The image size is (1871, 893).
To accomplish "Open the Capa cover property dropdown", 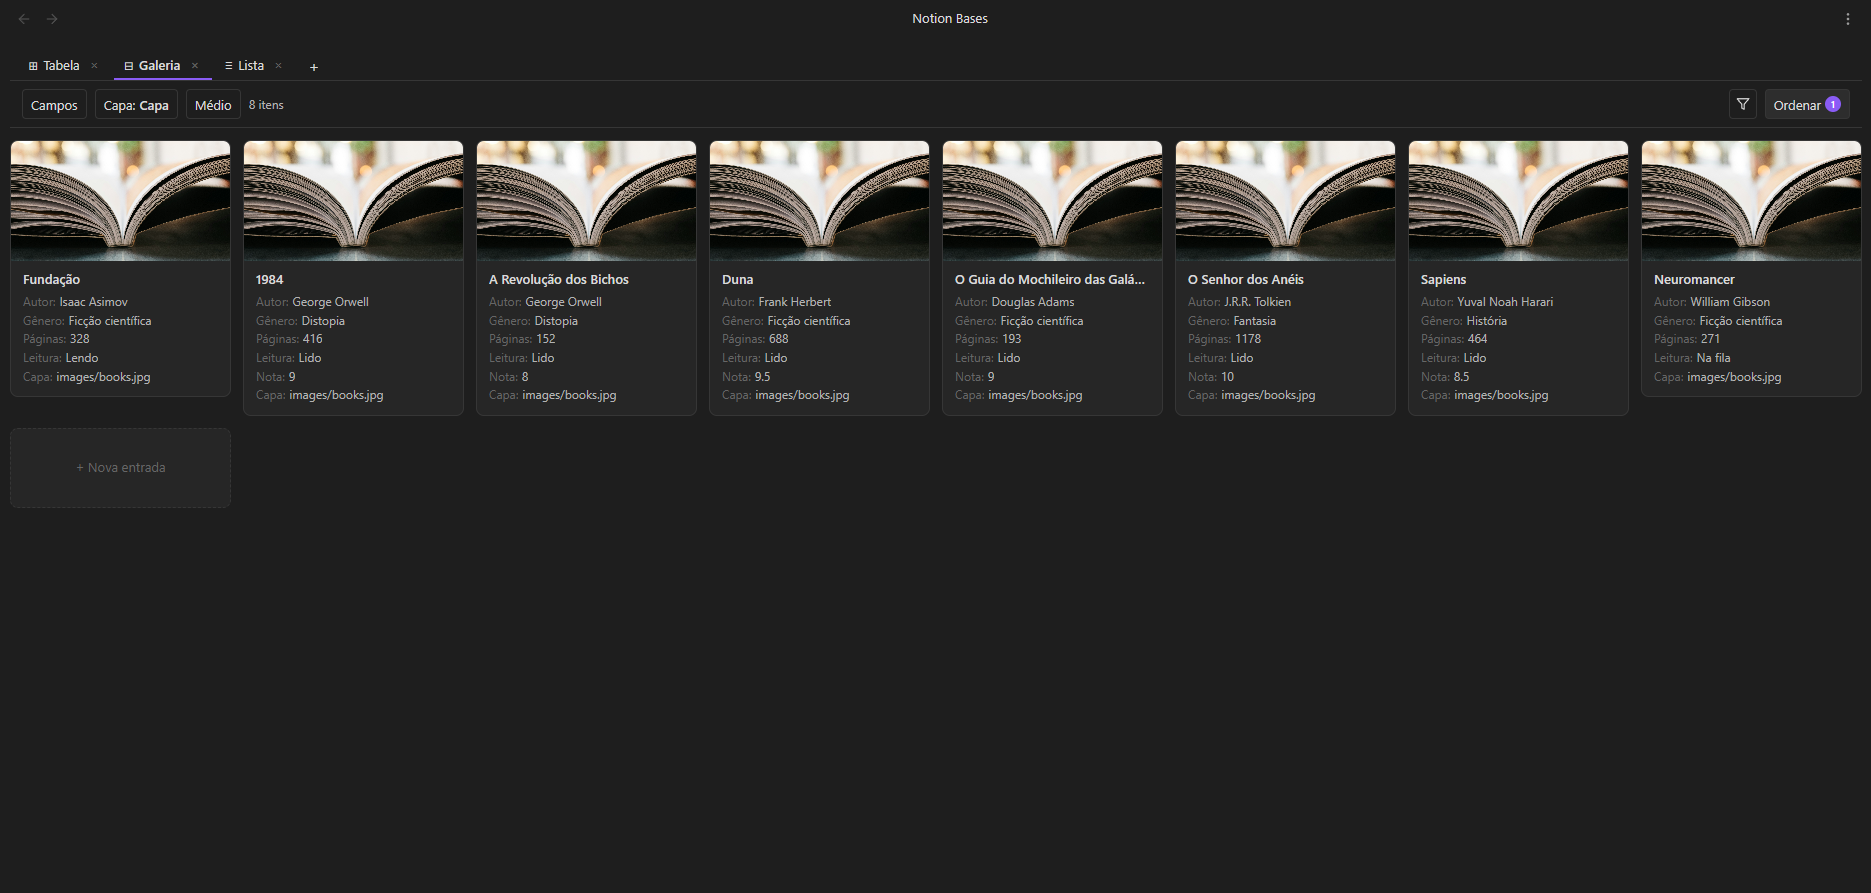I will tap(136, 105).
